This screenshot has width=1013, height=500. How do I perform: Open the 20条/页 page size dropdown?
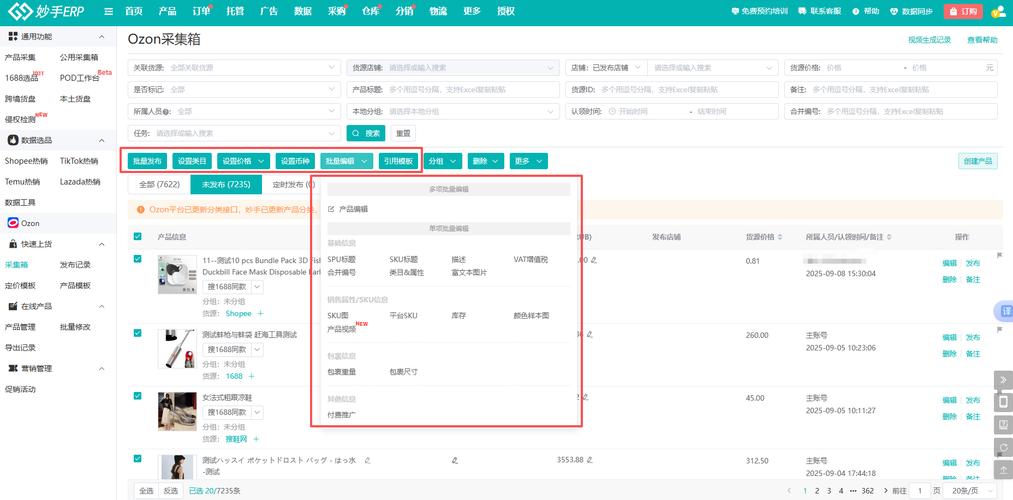point(970,490)
